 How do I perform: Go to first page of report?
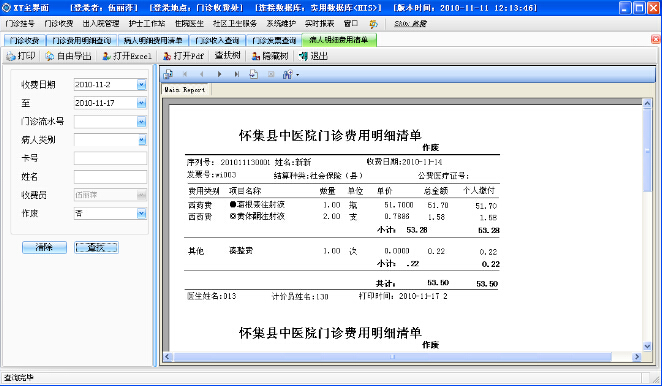coord(185,74)
